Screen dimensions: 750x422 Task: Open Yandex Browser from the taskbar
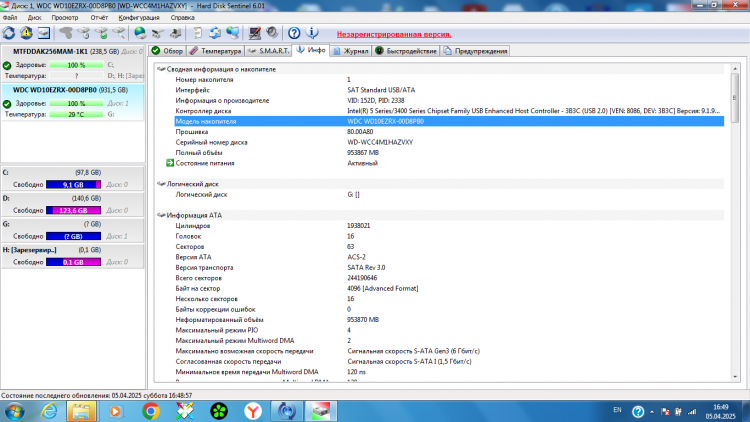253,411
